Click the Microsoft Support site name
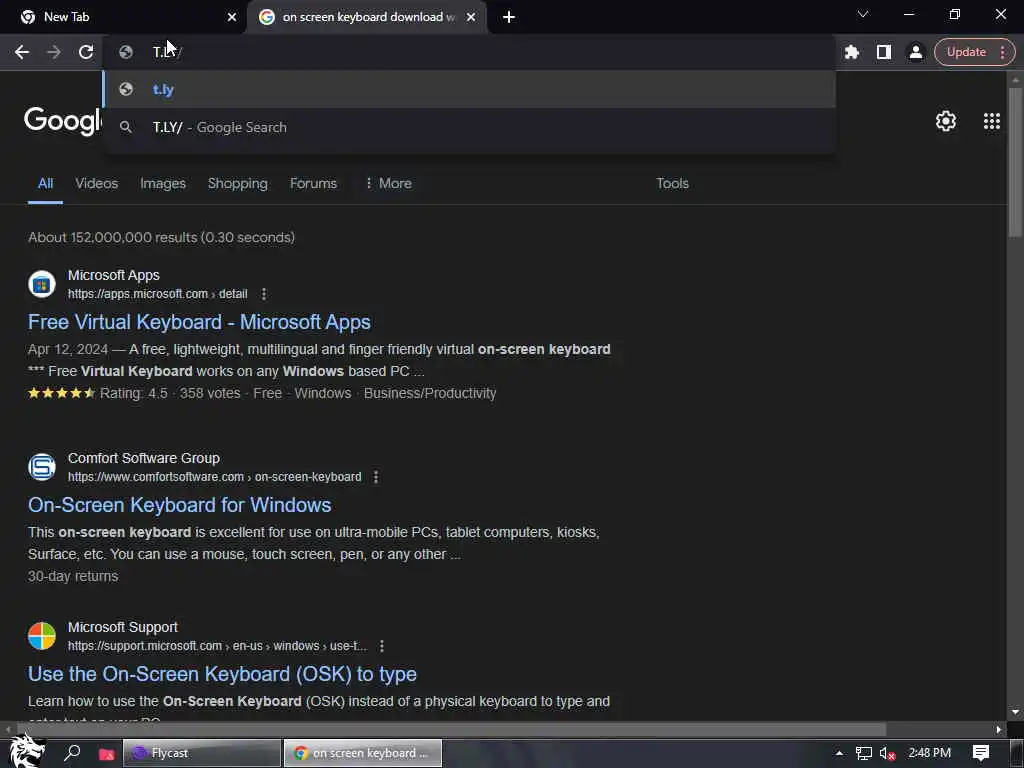 point(123,628)
